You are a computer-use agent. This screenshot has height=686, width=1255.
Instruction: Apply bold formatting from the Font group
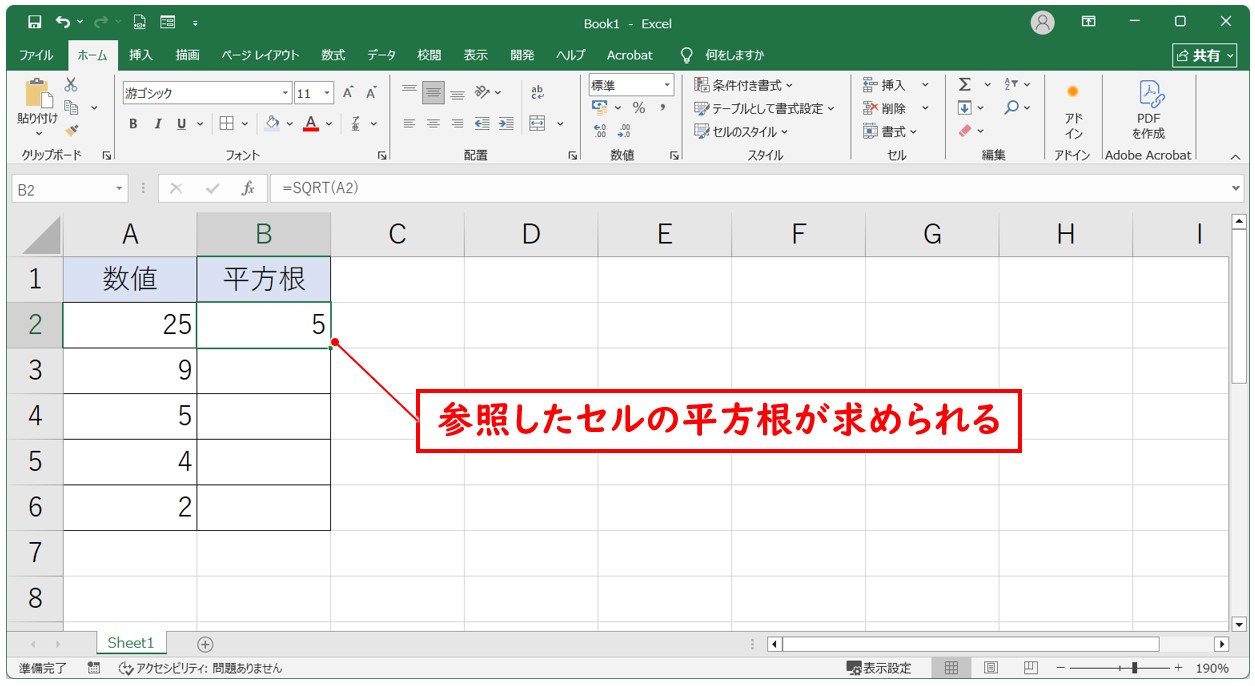tap(132, 124)
